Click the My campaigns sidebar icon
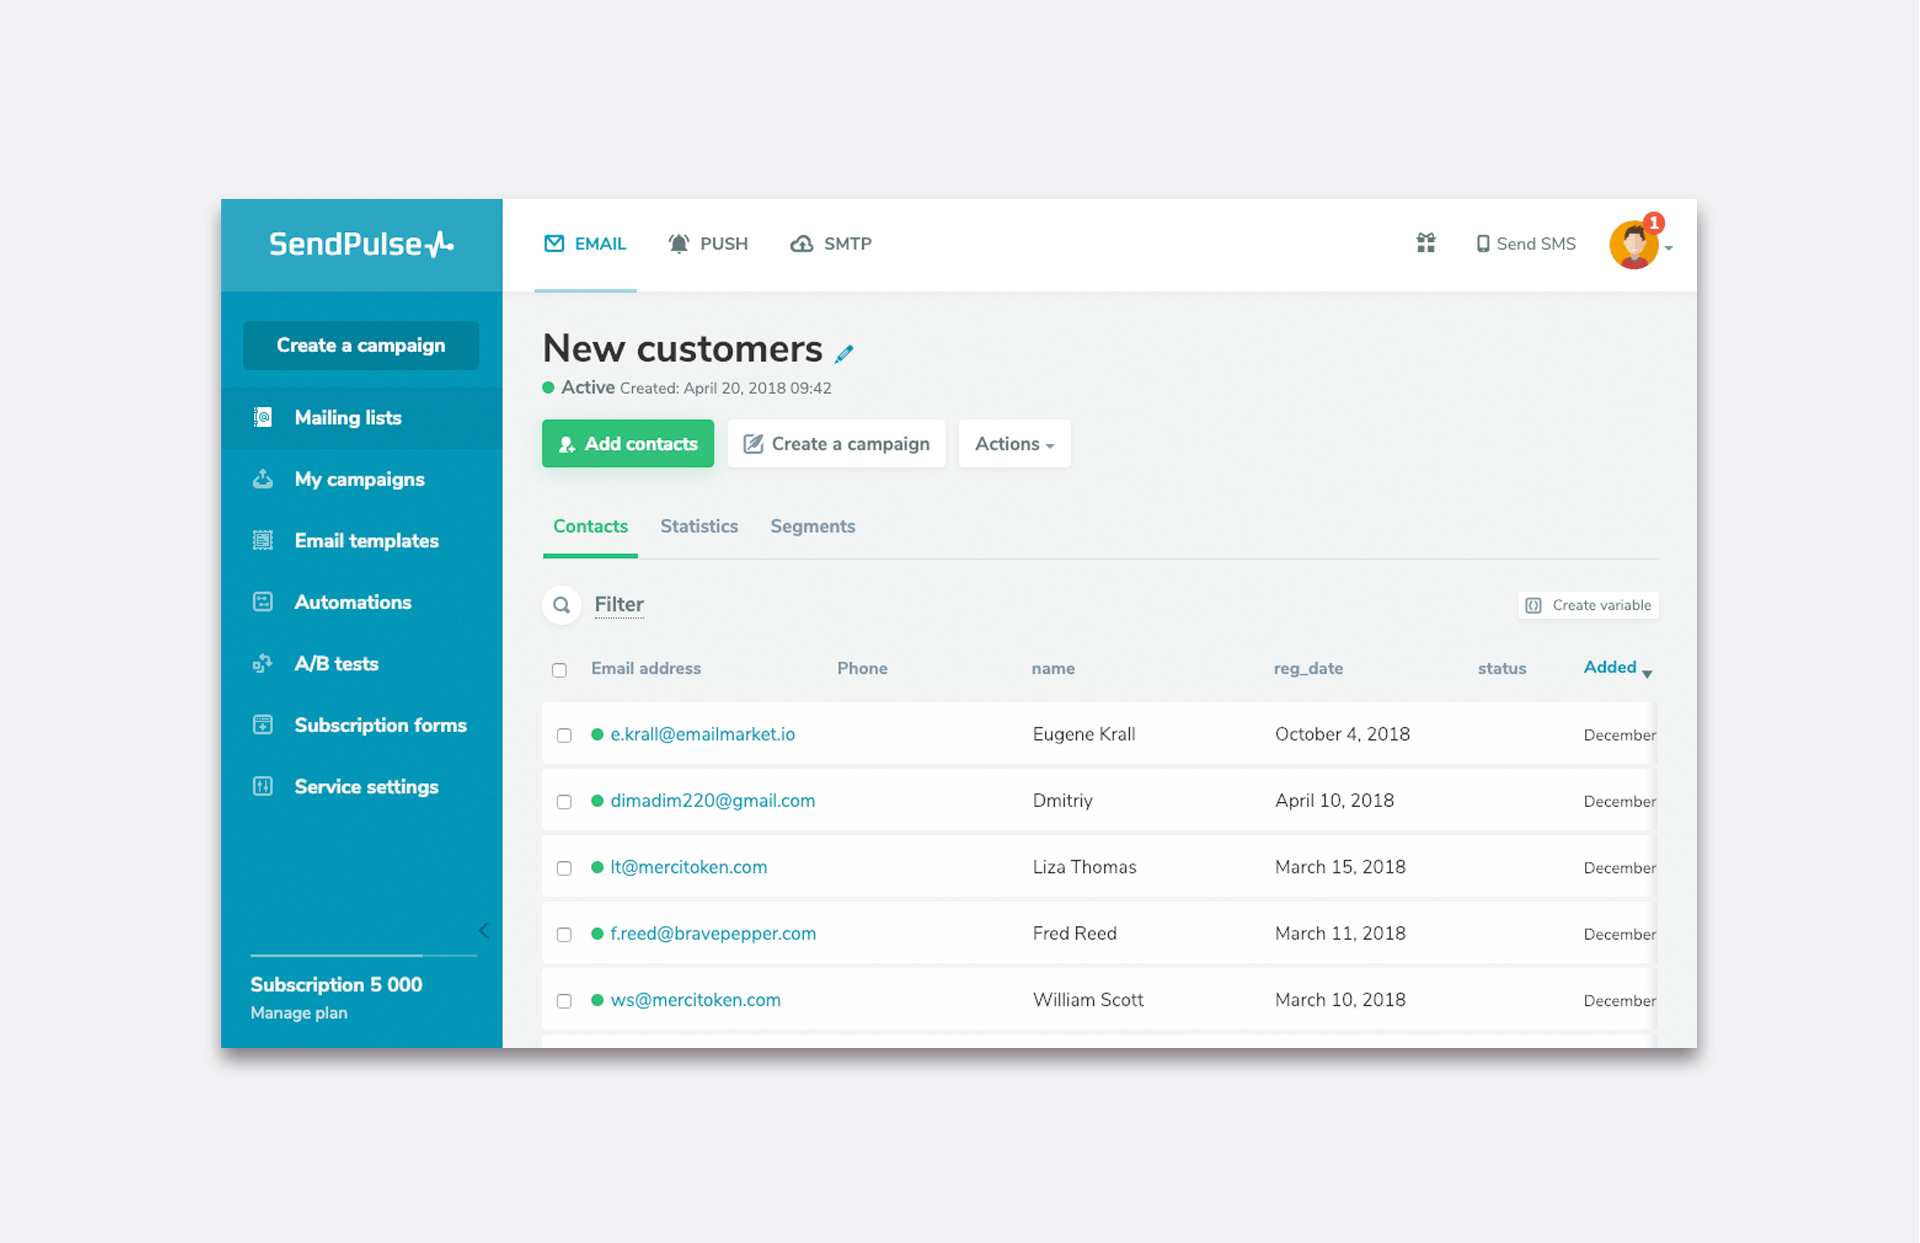Screen dimensions: 1920x1243 coord(263,479)
